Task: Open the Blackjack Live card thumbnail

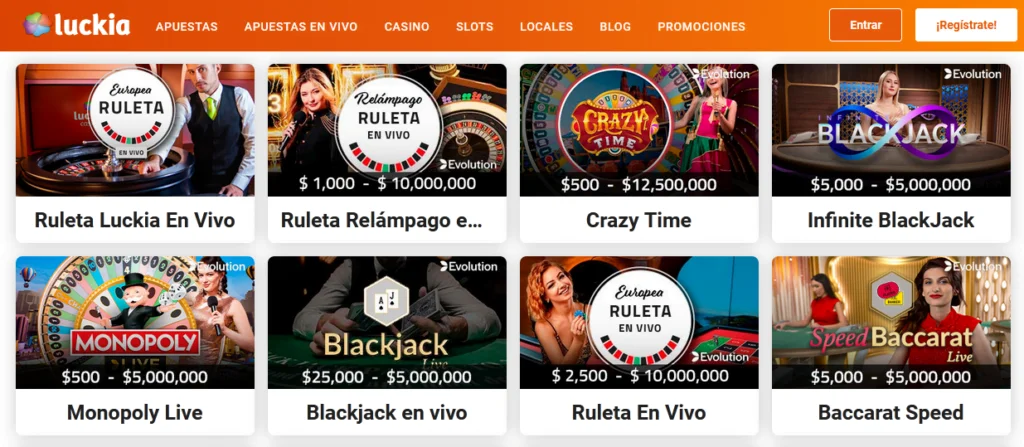Action: [387, 322]
